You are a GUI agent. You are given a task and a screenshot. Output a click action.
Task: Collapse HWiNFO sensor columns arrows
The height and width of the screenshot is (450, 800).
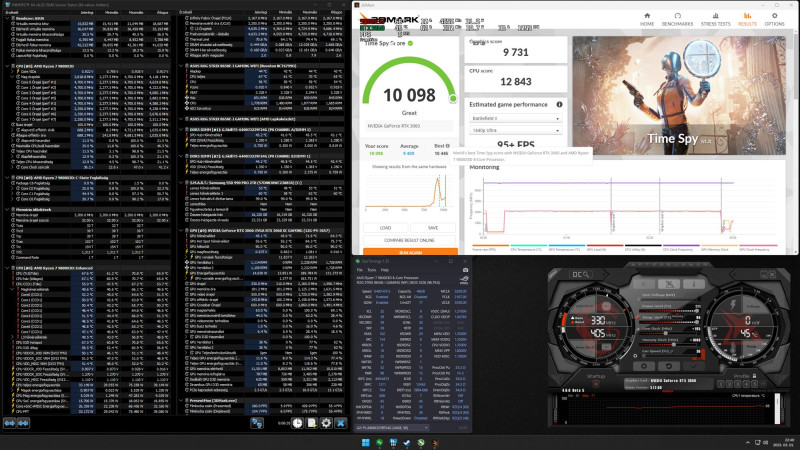click(23, 423)
